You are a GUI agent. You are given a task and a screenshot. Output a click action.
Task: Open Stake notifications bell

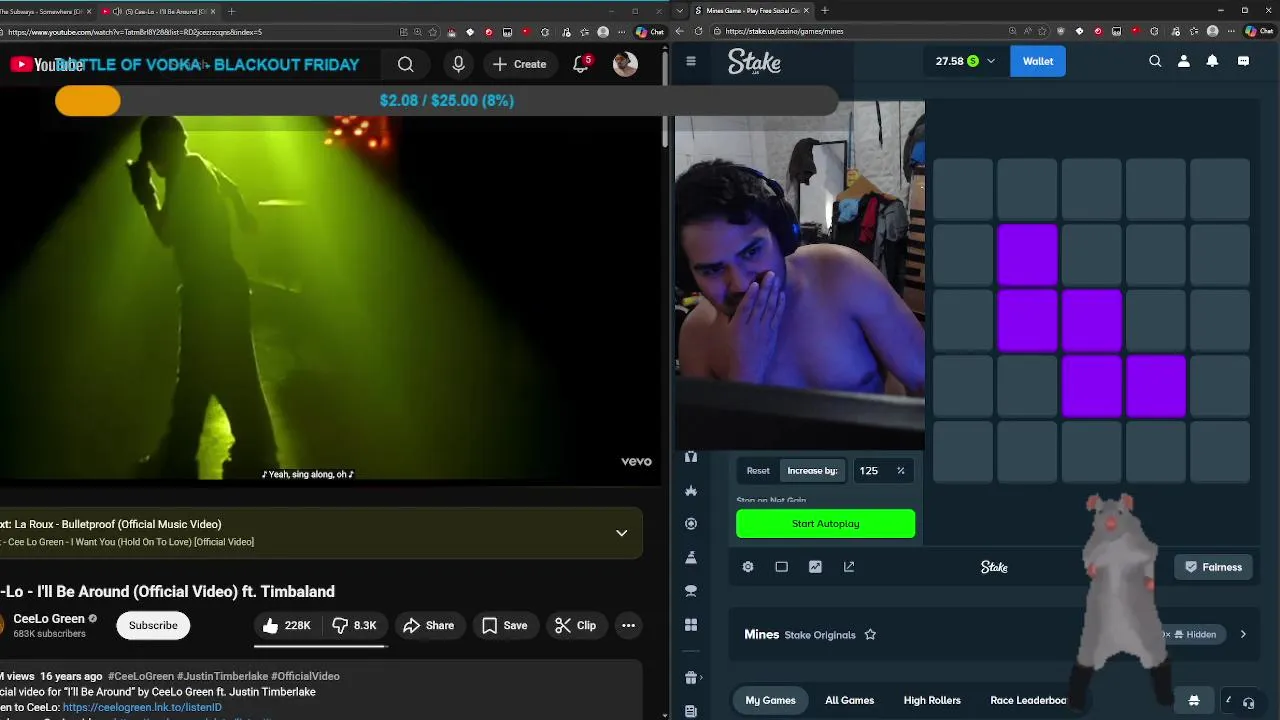[x=1212, y=61]
